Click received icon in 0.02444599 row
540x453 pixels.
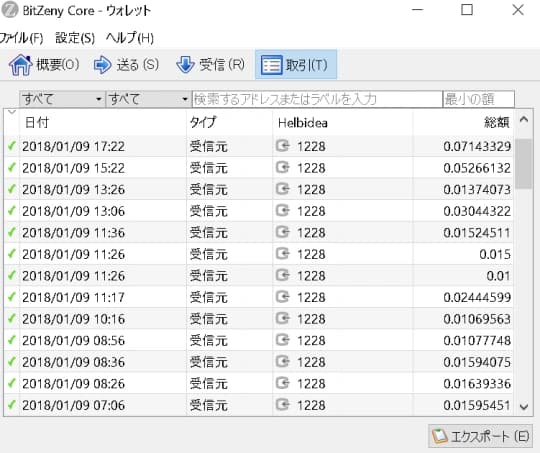283,297
